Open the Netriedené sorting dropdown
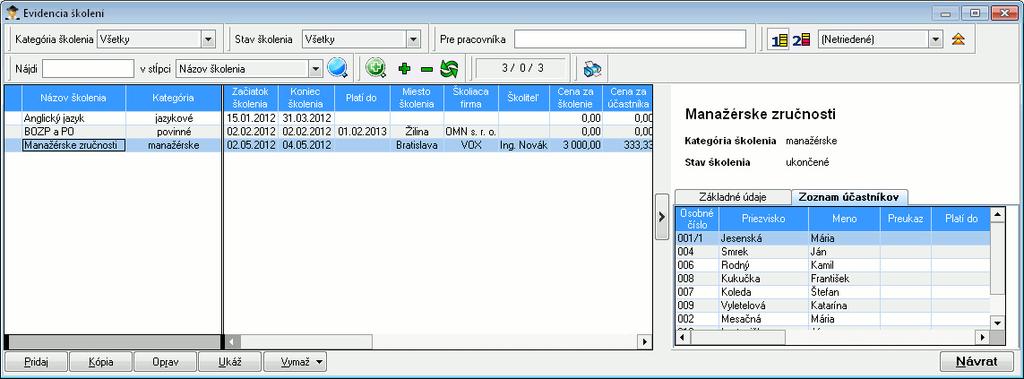 (x=936, y=40)
